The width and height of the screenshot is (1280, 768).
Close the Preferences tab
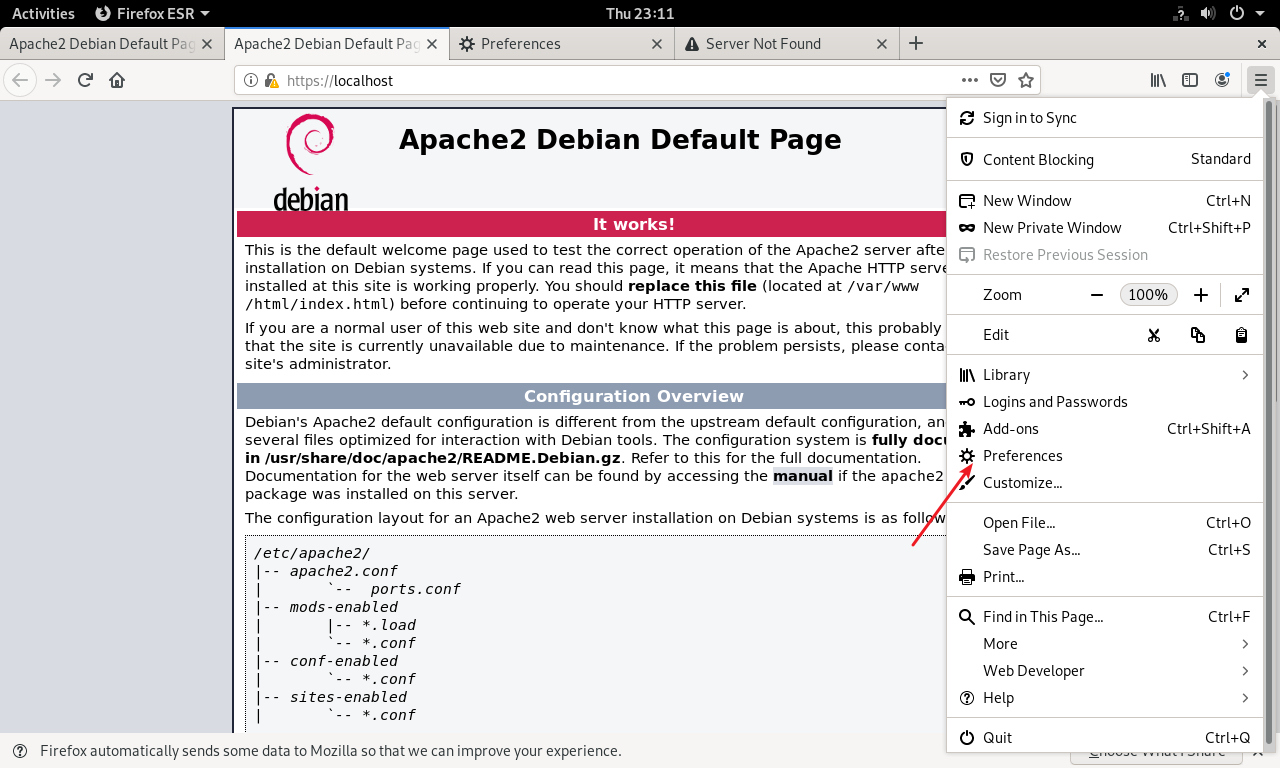(657, 44)
